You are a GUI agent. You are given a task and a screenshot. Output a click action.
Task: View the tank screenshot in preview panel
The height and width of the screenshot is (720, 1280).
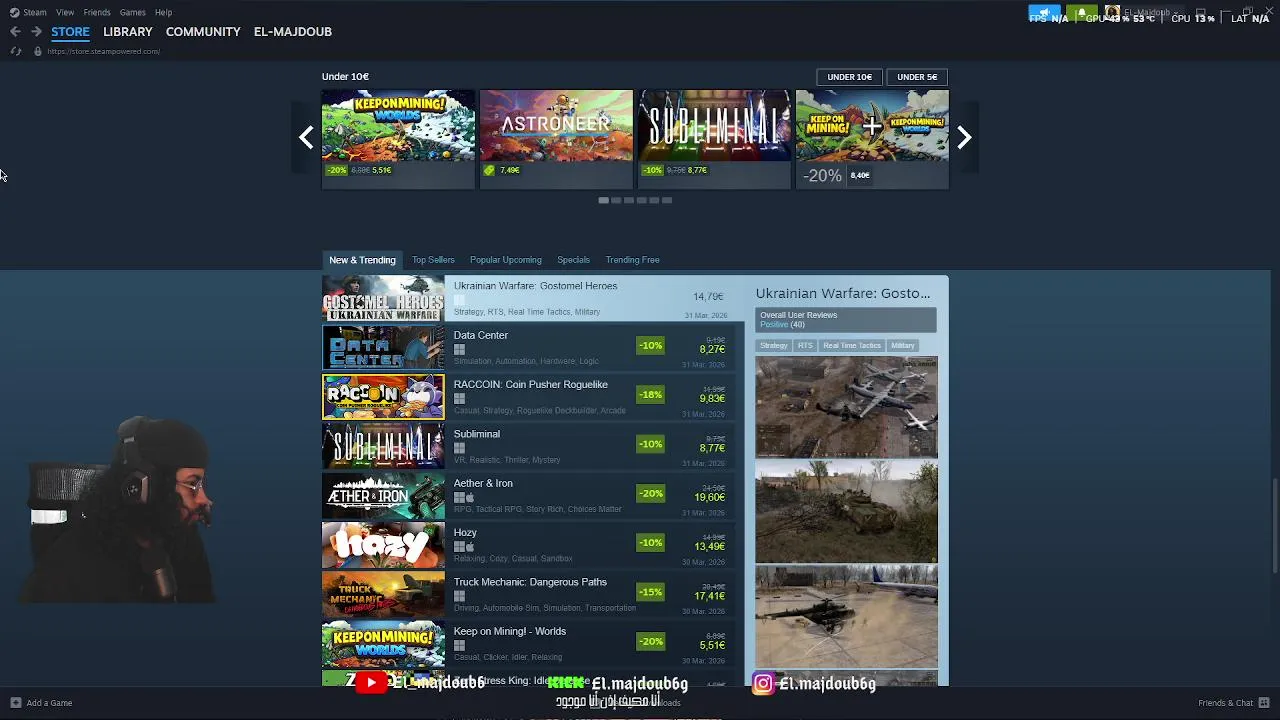846,511
